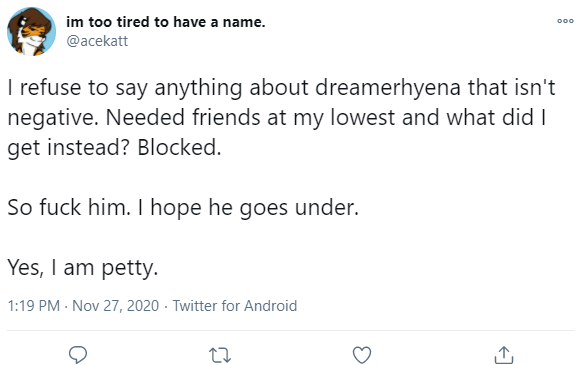The image size is (584, 365).
Task: View the tiger avatar profile picture
Action: [x=31, y=31]
